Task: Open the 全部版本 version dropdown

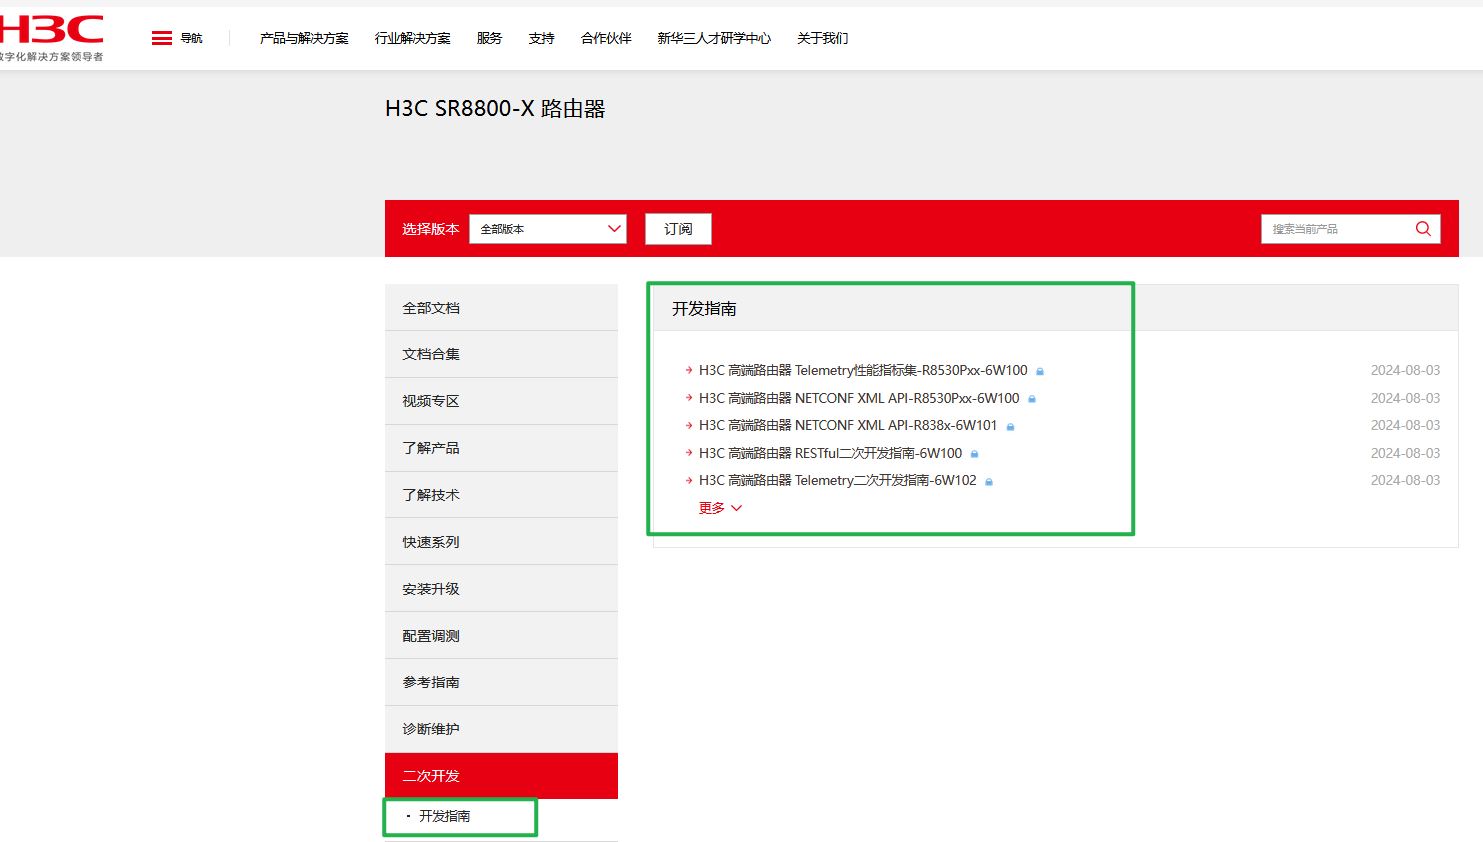Action: coord(548,229)
